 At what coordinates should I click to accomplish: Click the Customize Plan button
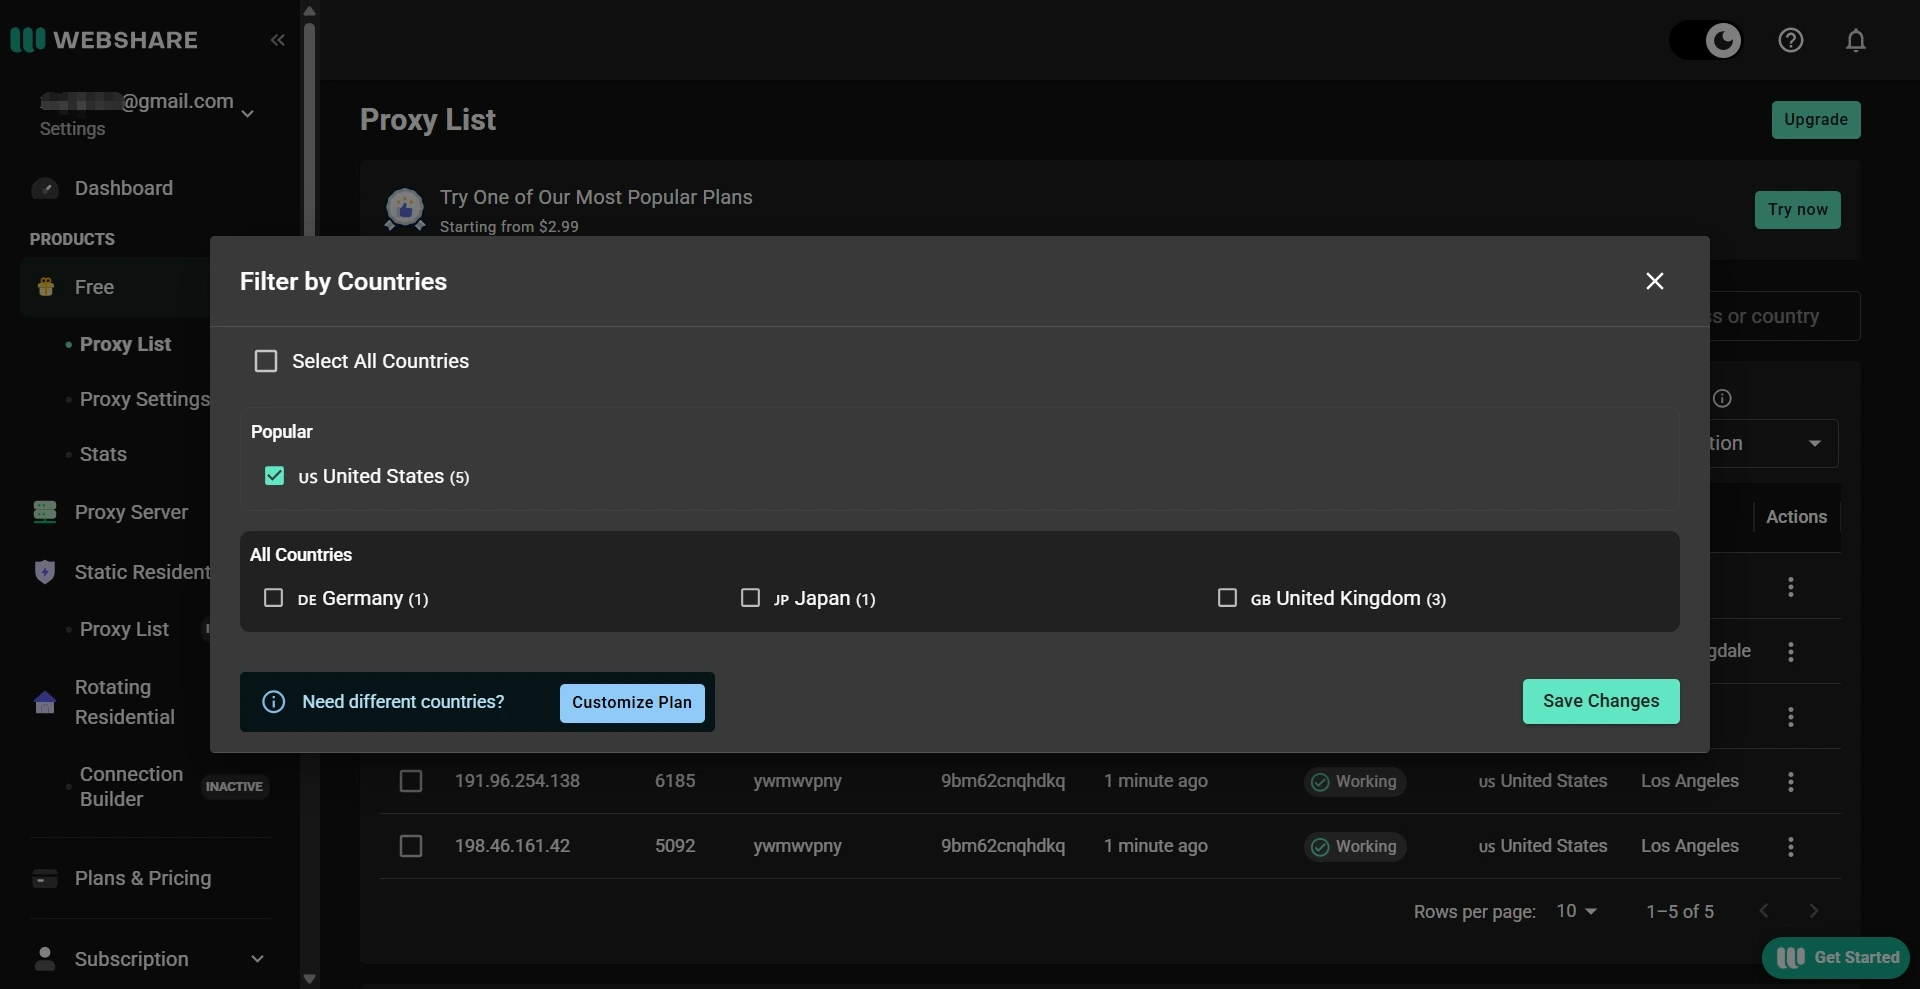tap(631, 702)
